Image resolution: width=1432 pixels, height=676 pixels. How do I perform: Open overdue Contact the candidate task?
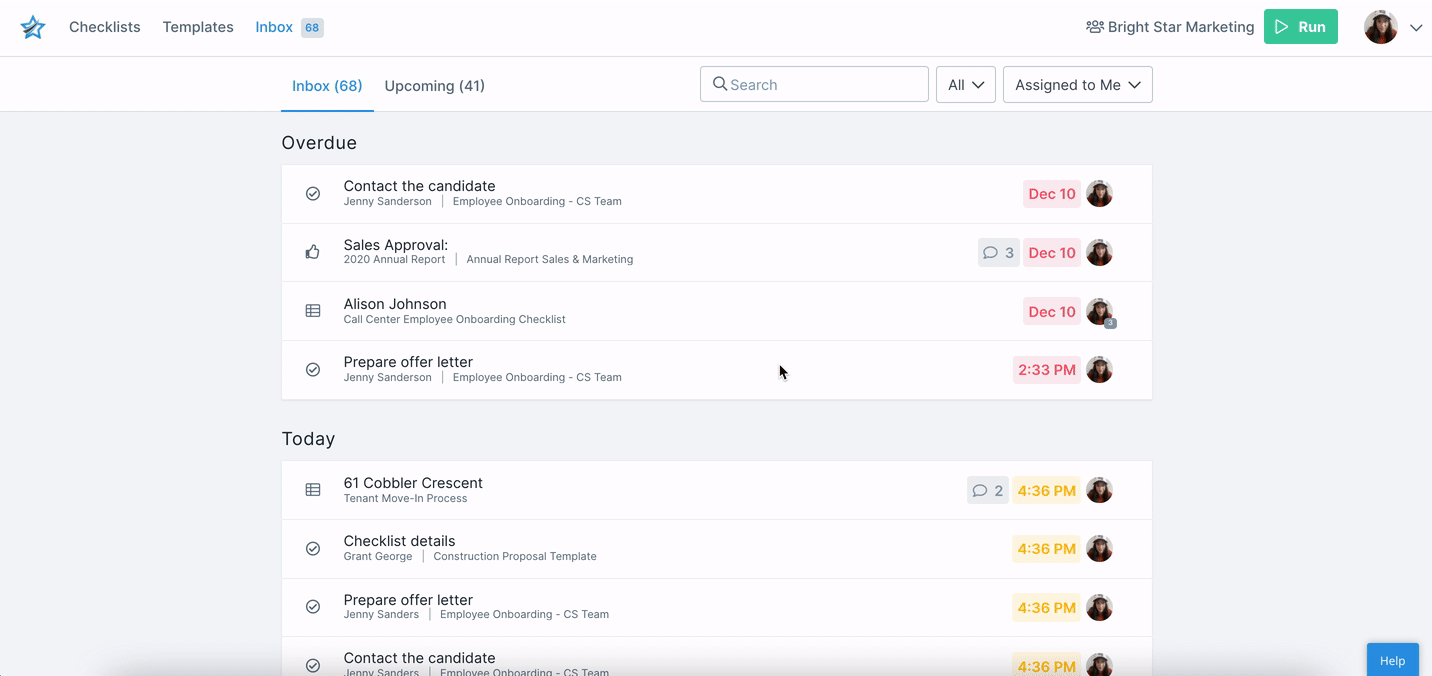pyautogui.click(x=717, y=194)
